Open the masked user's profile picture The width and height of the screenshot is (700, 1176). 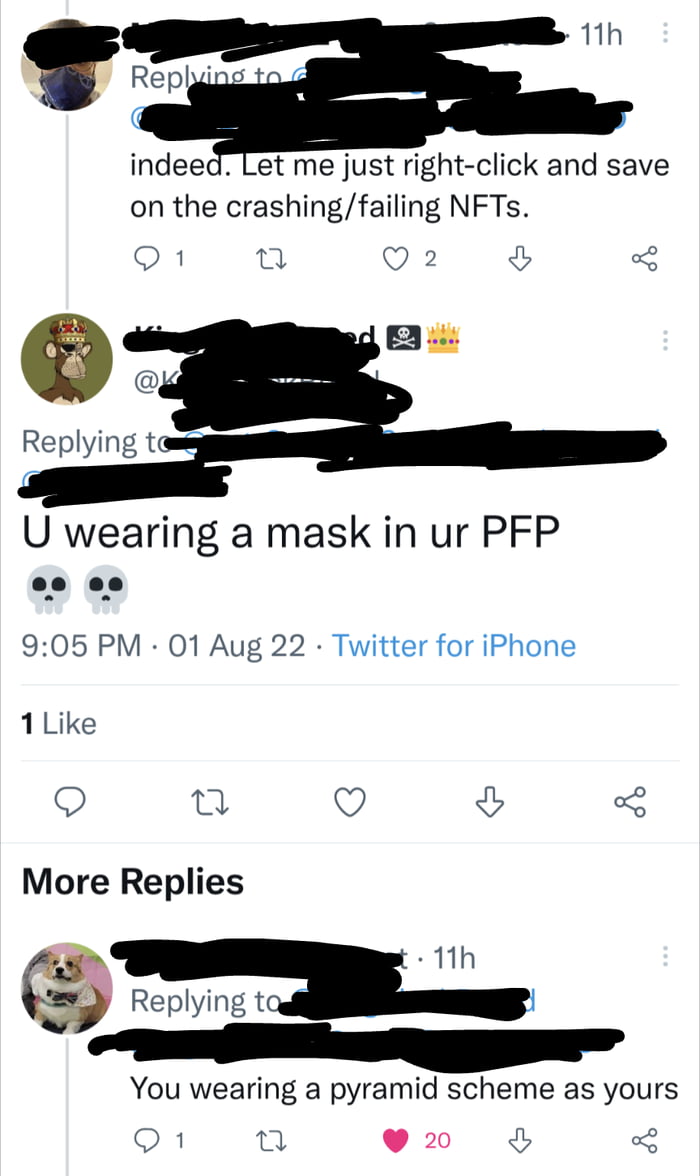[67, 67]
